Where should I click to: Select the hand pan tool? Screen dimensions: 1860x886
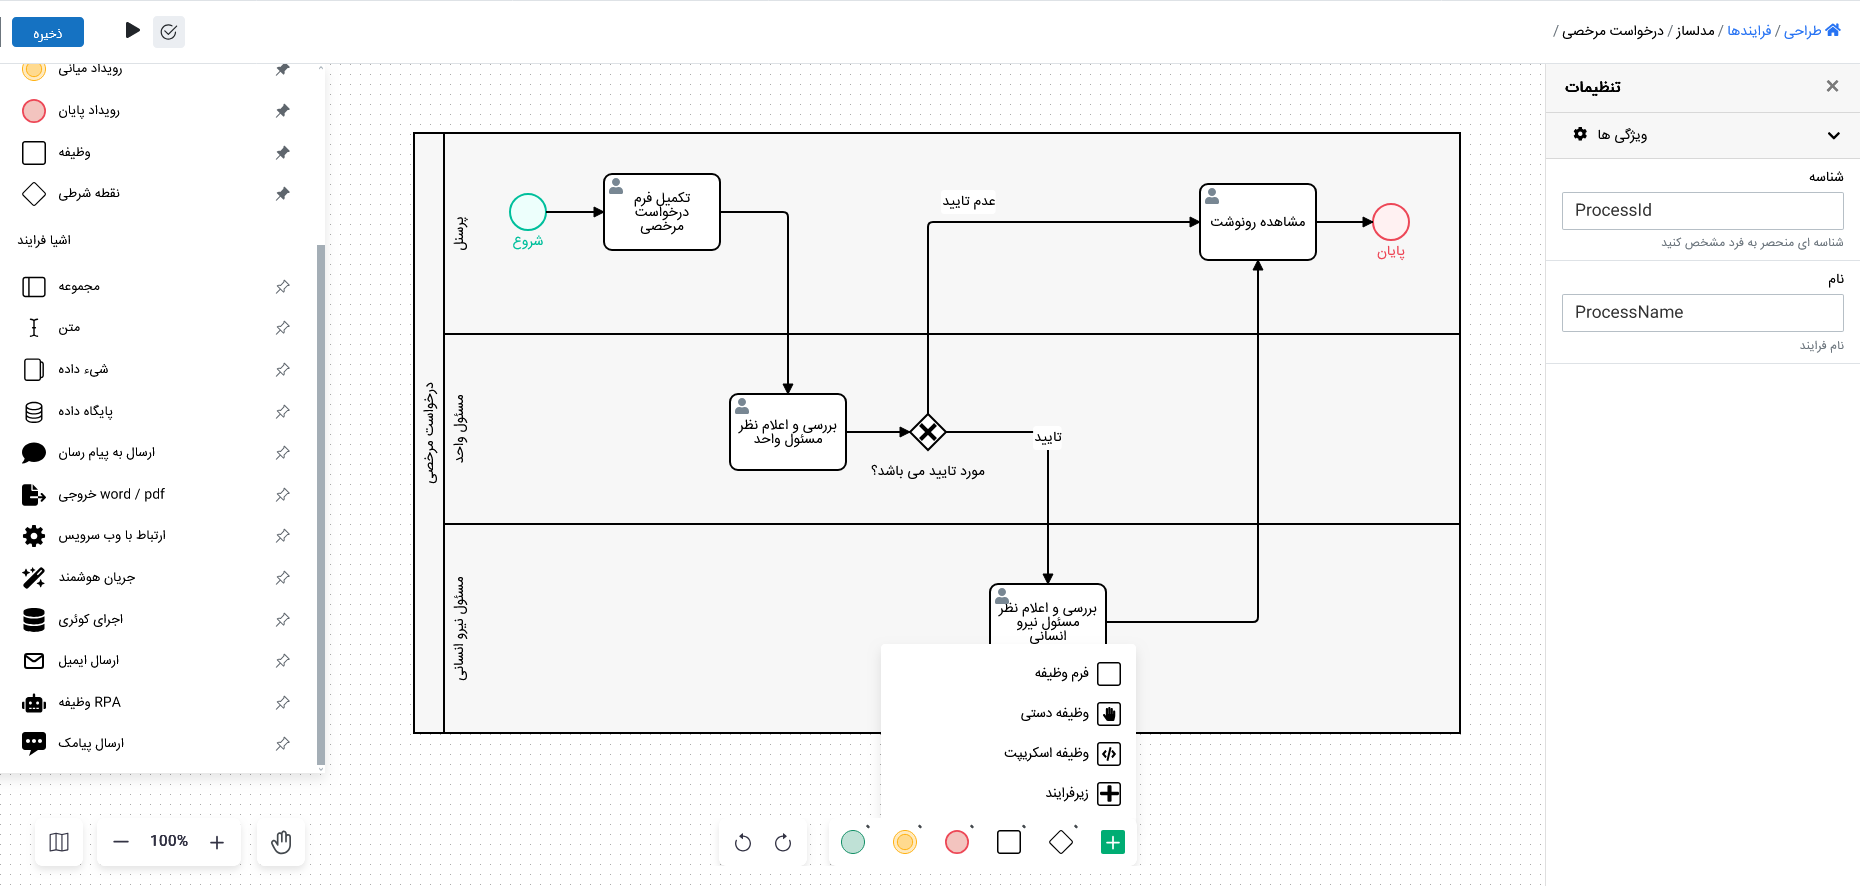click(281, 842)
